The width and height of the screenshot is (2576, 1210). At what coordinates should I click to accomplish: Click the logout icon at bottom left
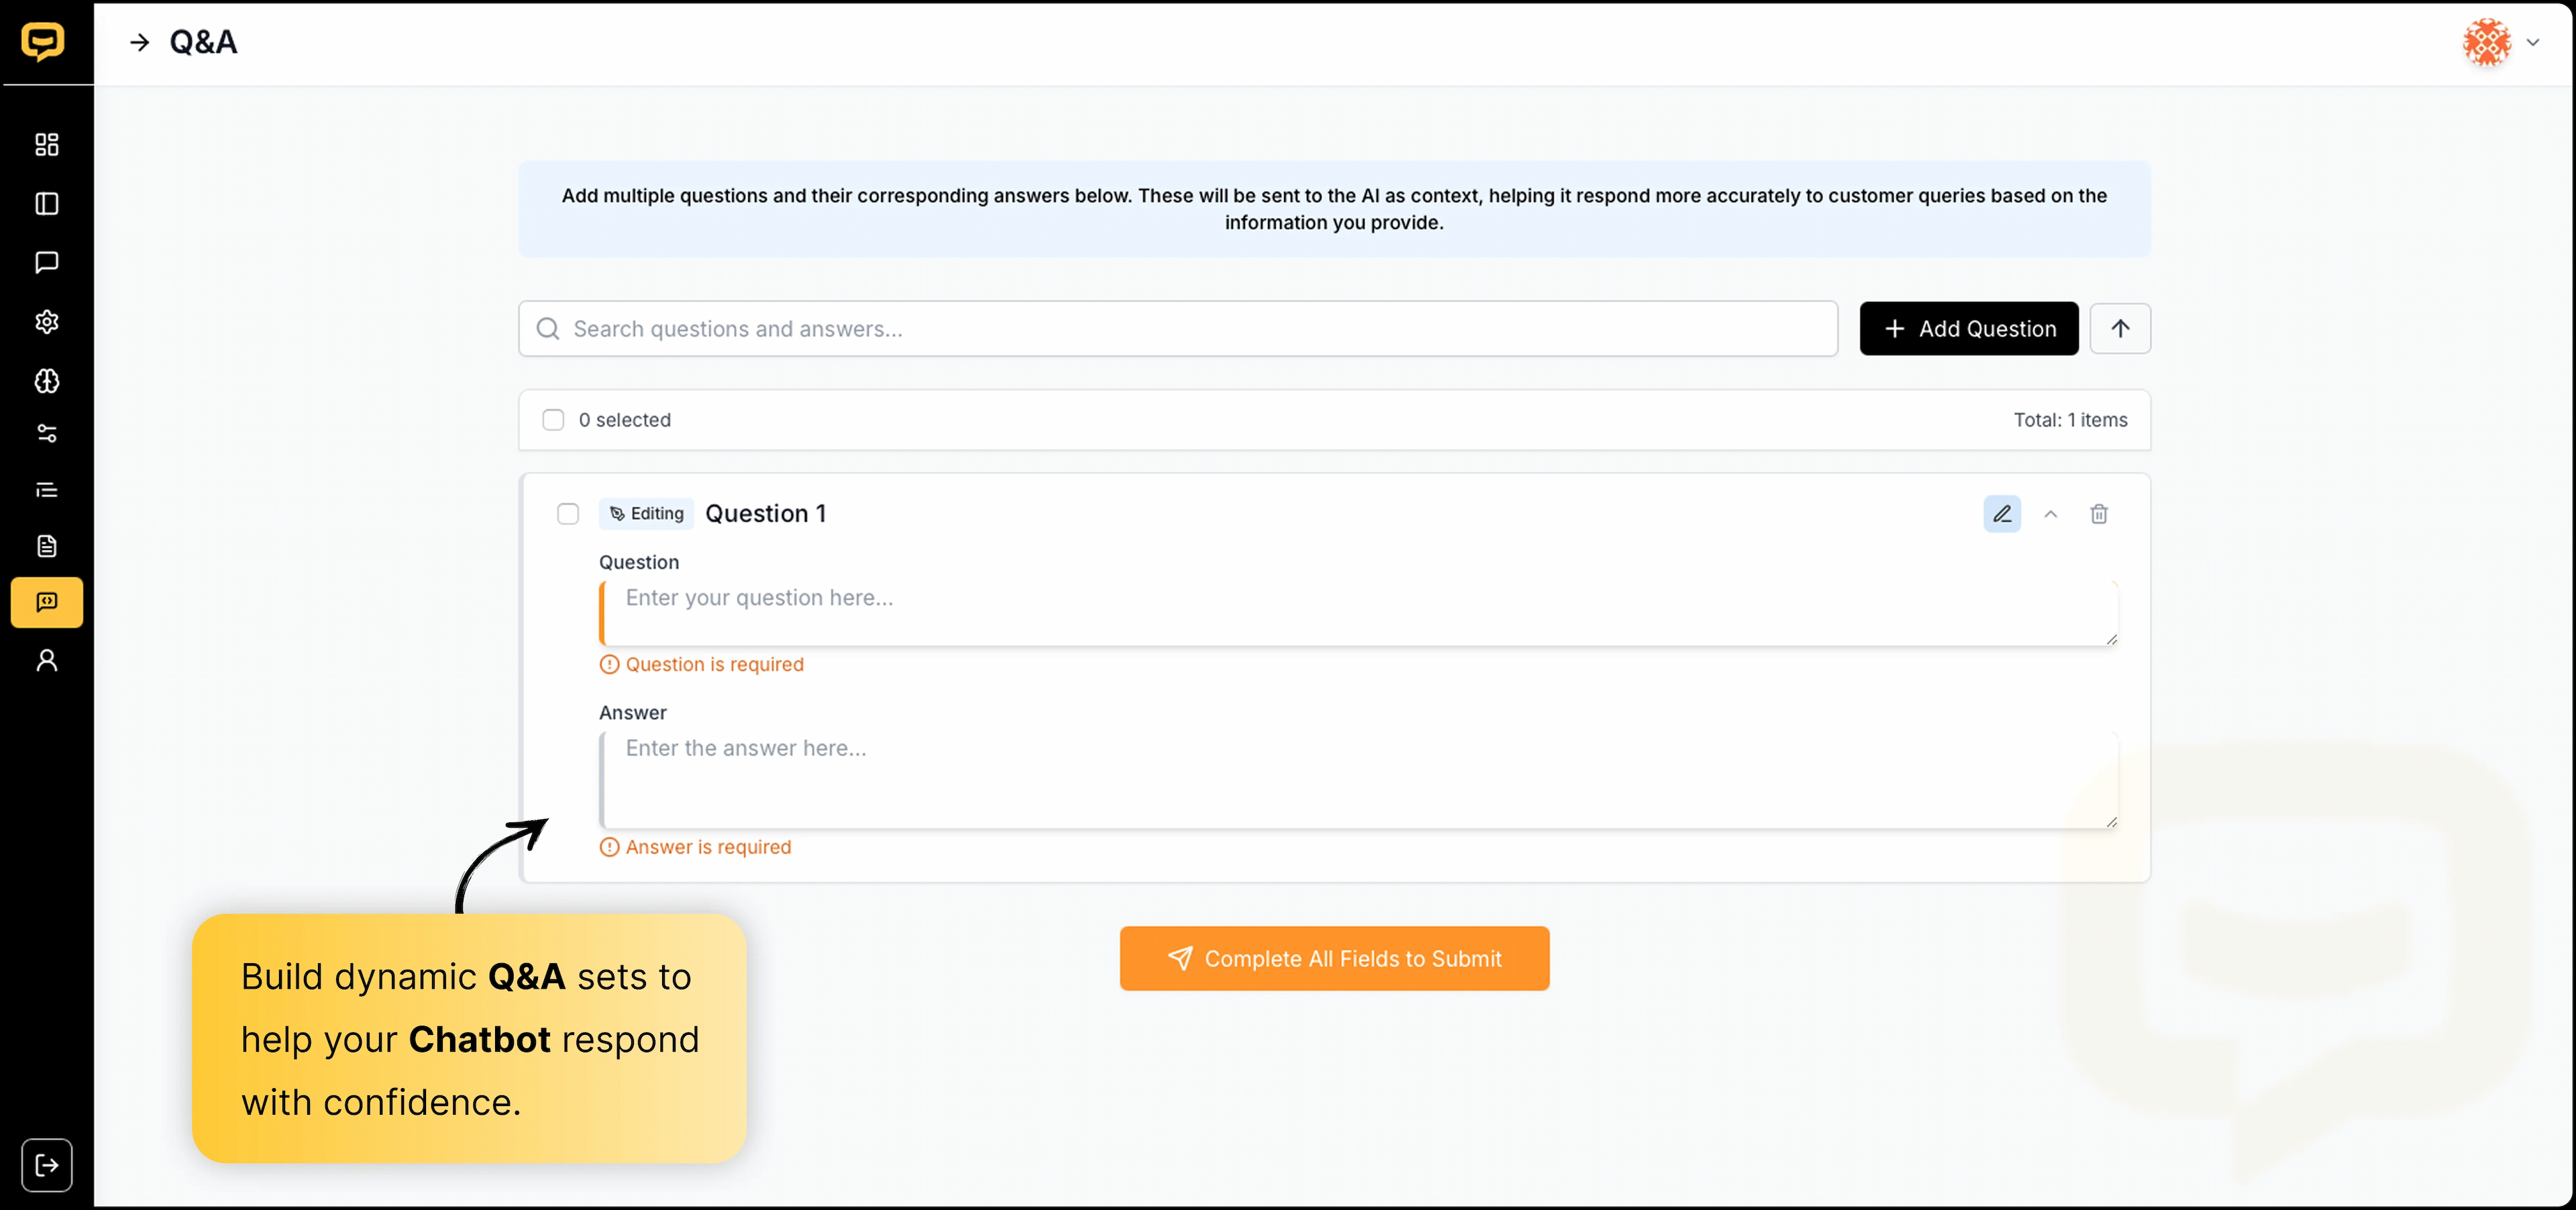coord(46,1165)
